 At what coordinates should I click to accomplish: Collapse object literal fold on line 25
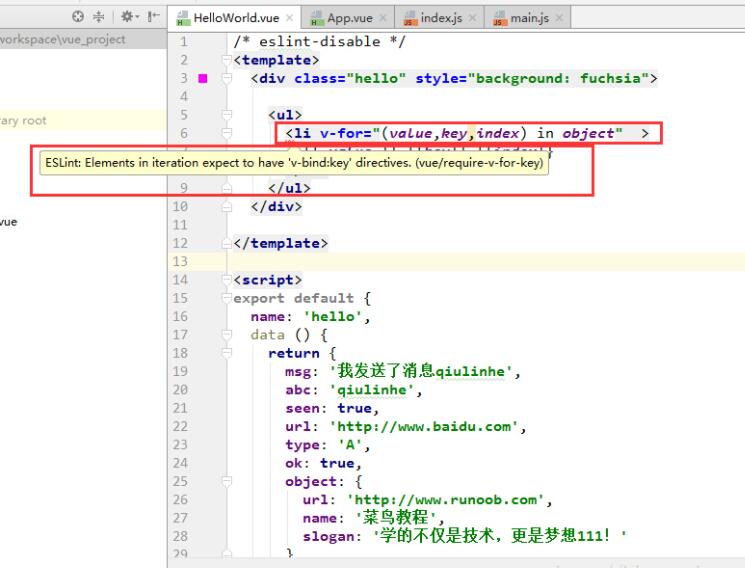tap(227, 481)
